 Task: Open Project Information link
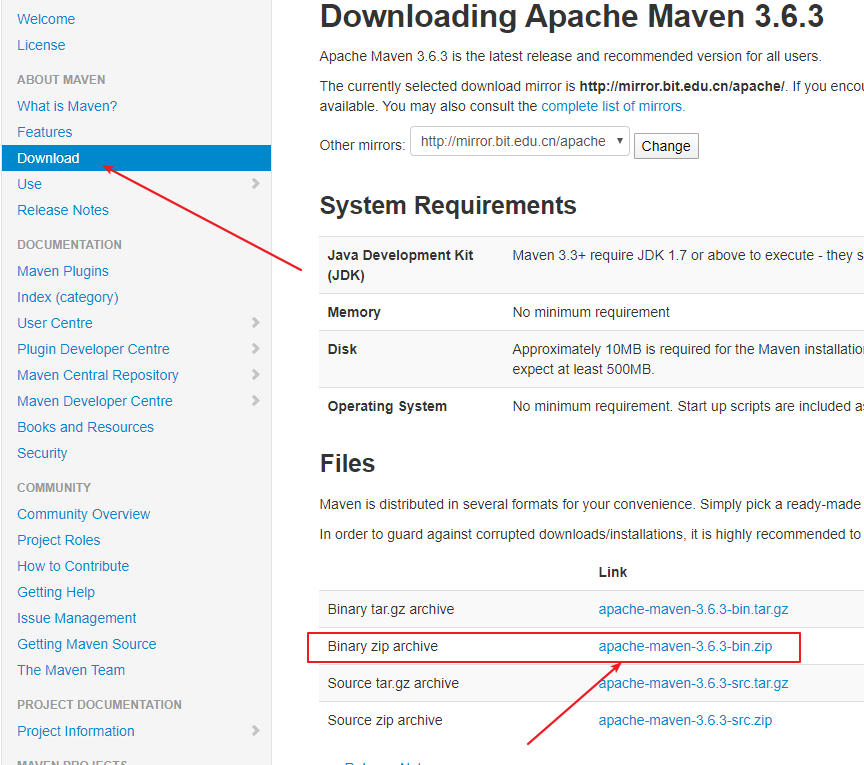click(x=75, y=731)
